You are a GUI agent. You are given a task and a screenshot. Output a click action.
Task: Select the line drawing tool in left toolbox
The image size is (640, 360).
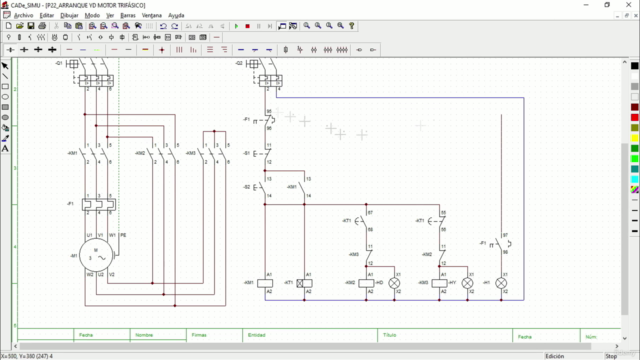pos(5,76)
